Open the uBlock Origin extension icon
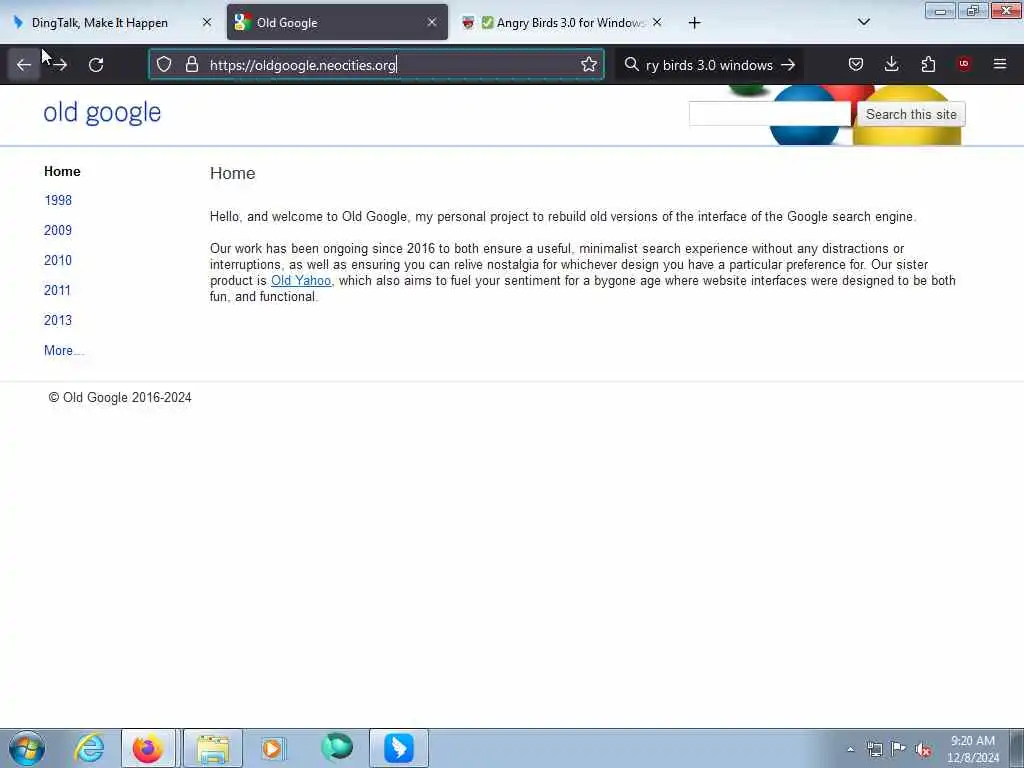Screen dimensions: 1024x768 (963, 64)
